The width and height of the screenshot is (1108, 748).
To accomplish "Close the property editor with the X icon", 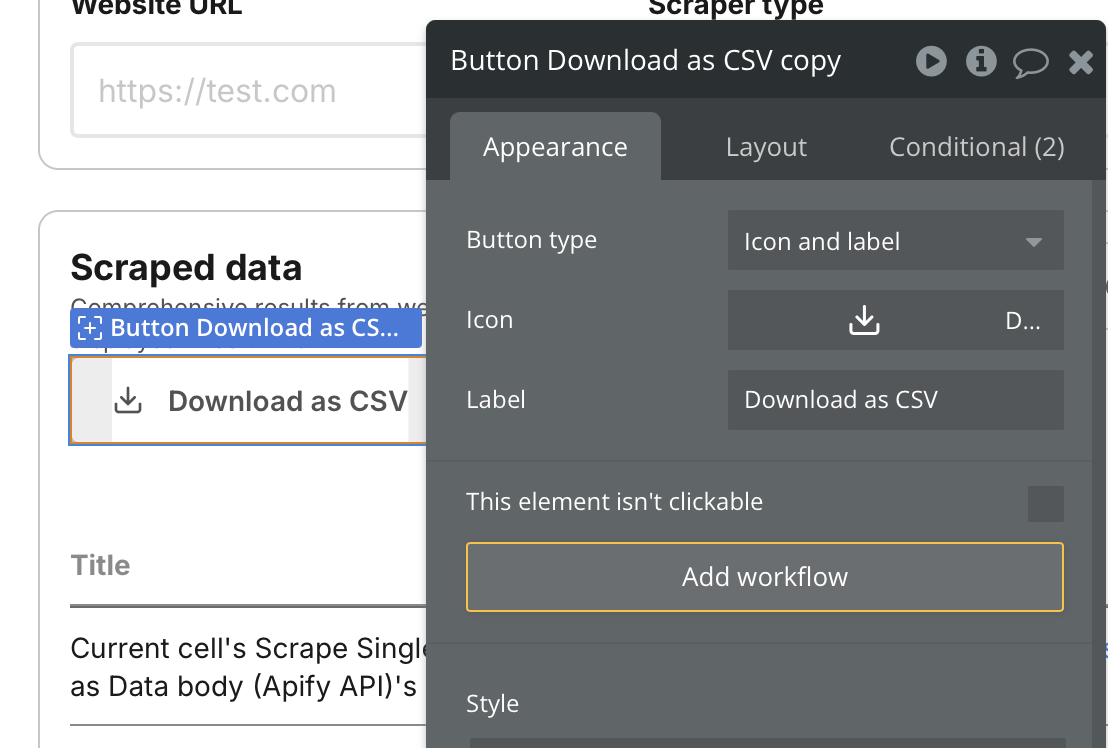I will pyautogui.click(x=1081, y=61).
